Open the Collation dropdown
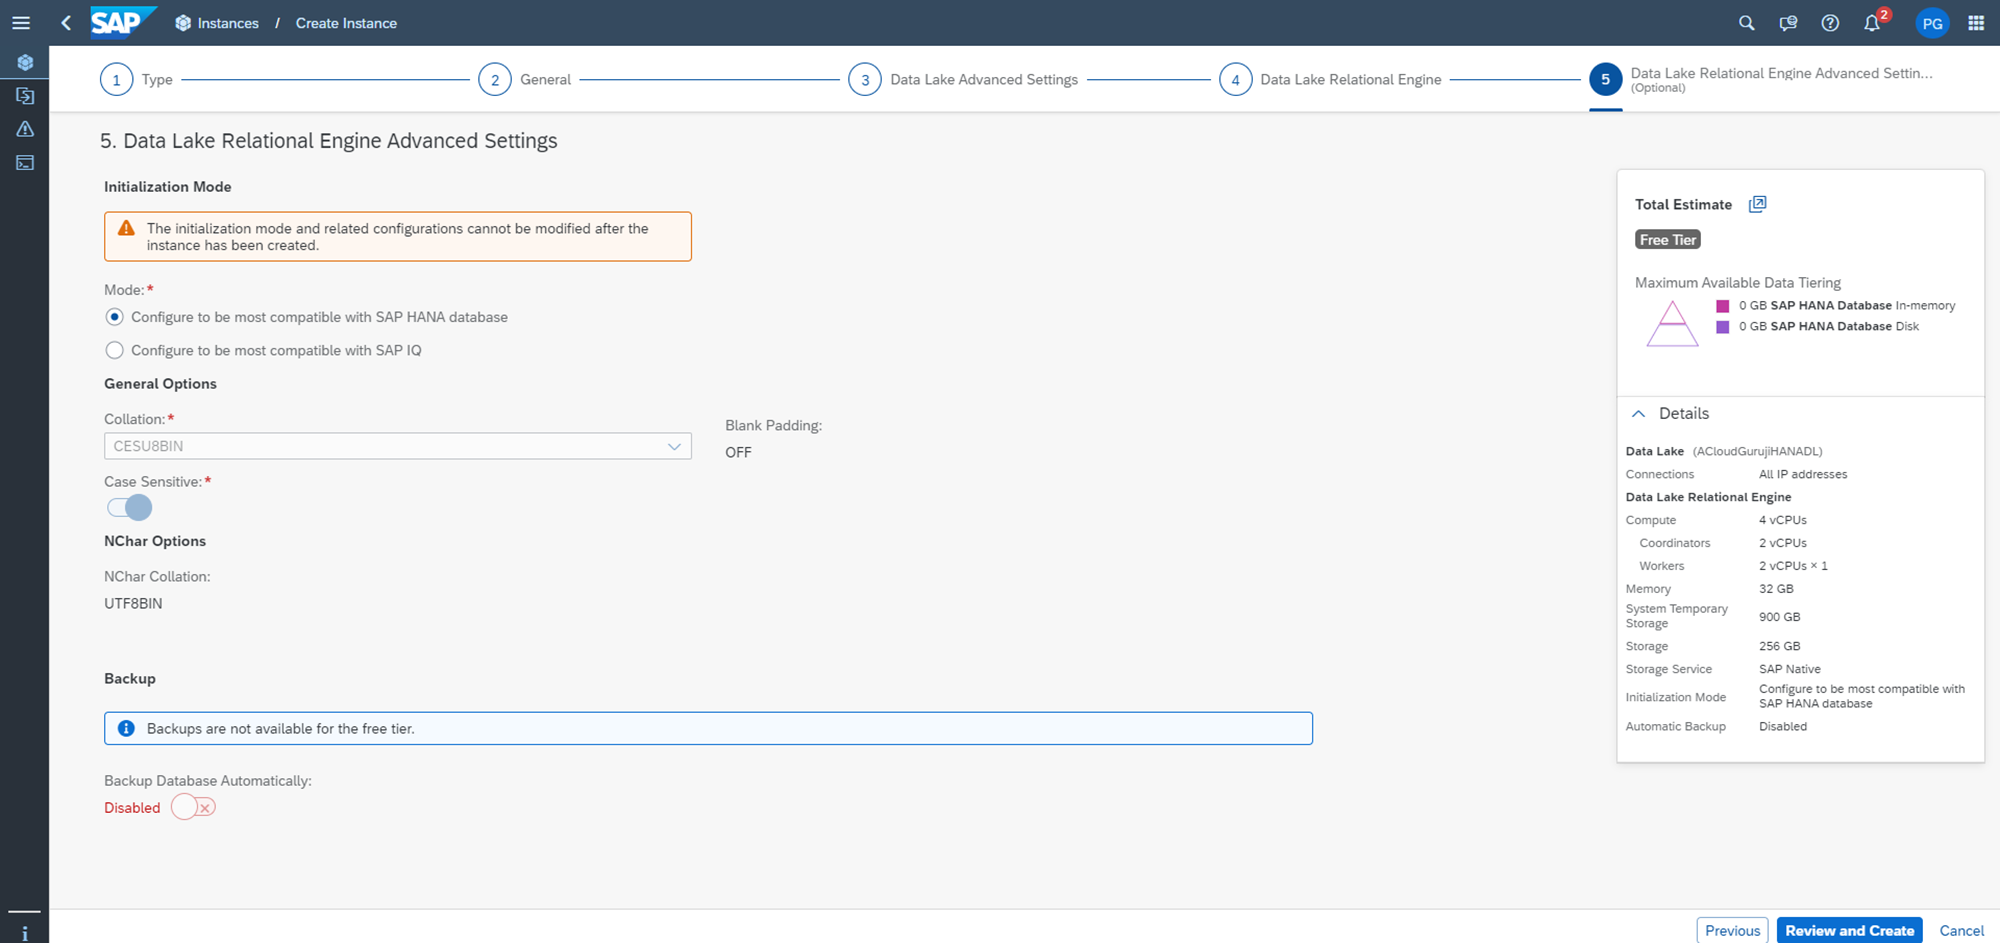Screen dimensions: 2000x943 (x=397, y=446)
